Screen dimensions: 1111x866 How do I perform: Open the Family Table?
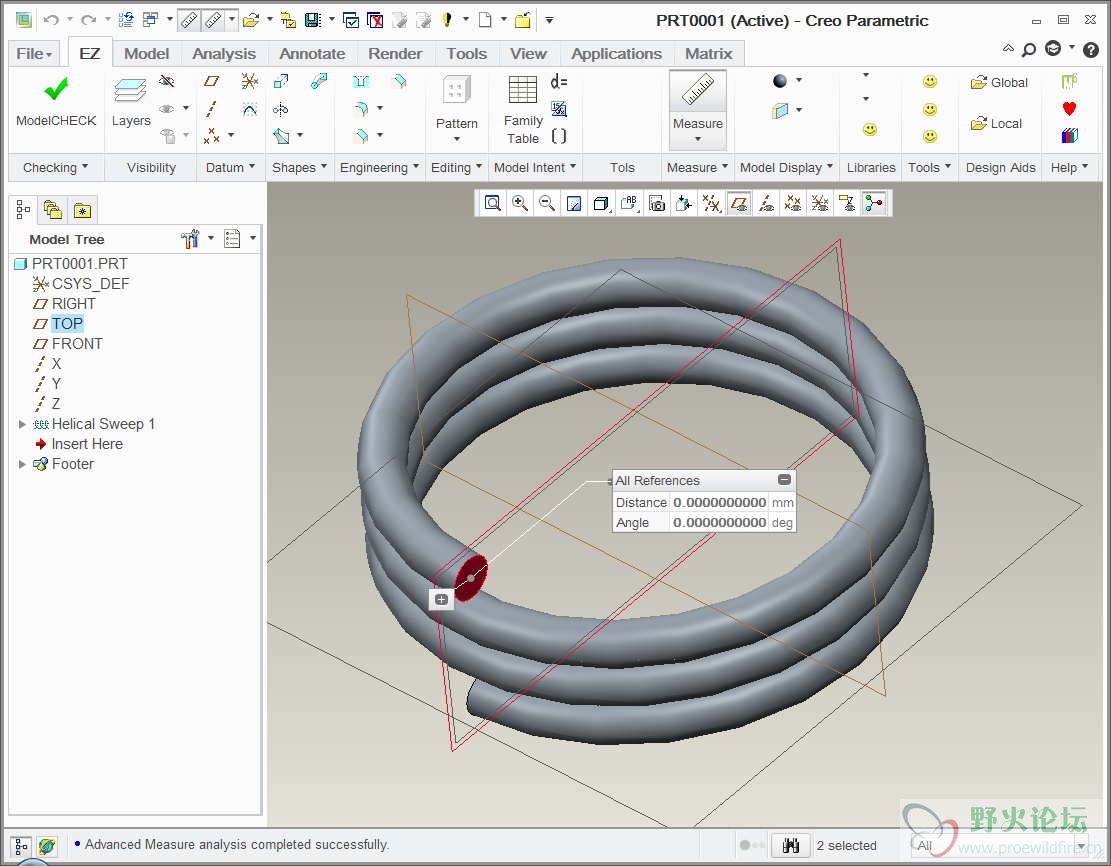coord(523,109)
